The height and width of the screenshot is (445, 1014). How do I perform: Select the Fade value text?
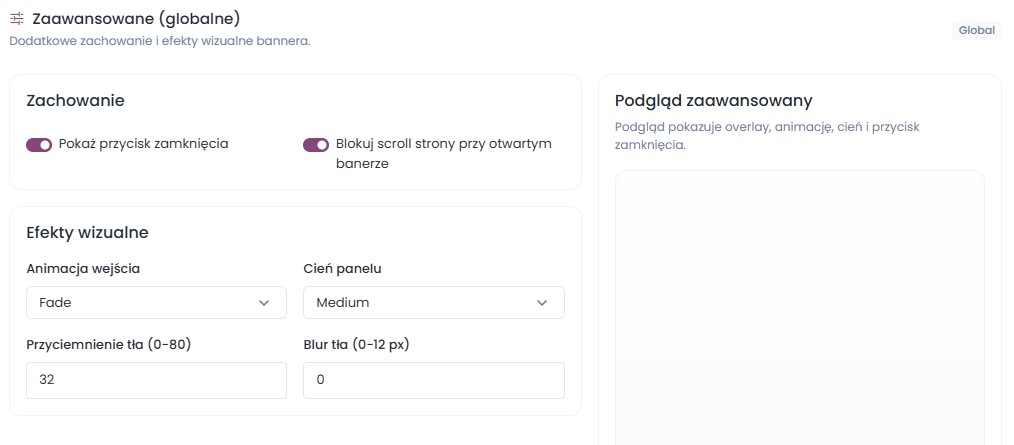[56, 303]
